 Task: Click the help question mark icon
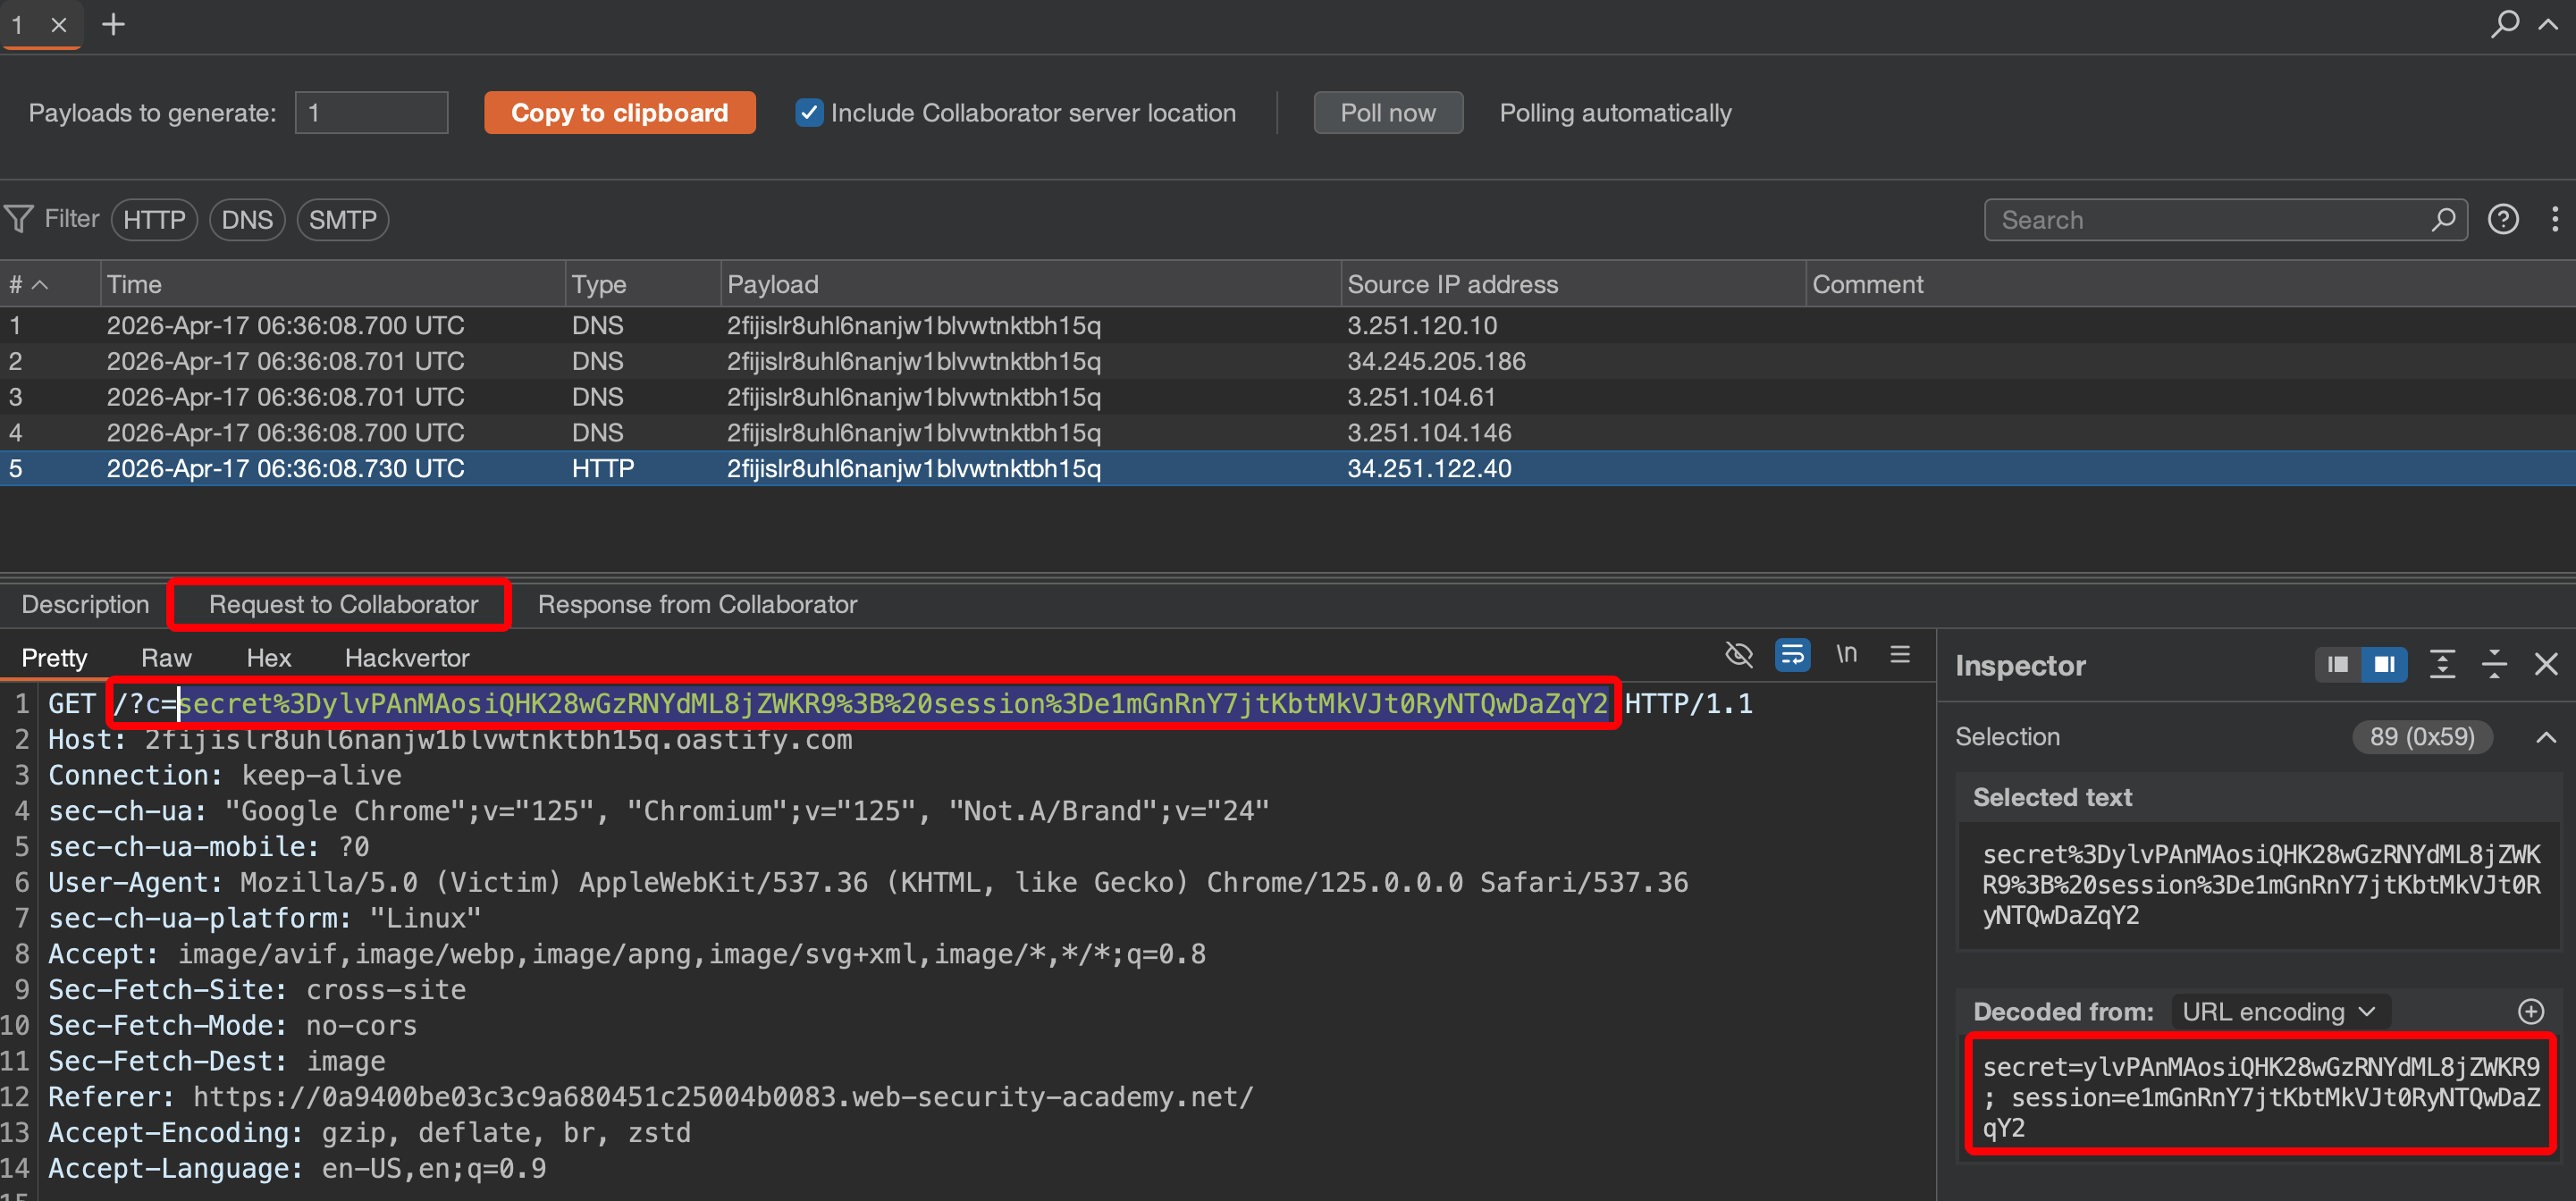point(2503,219)
